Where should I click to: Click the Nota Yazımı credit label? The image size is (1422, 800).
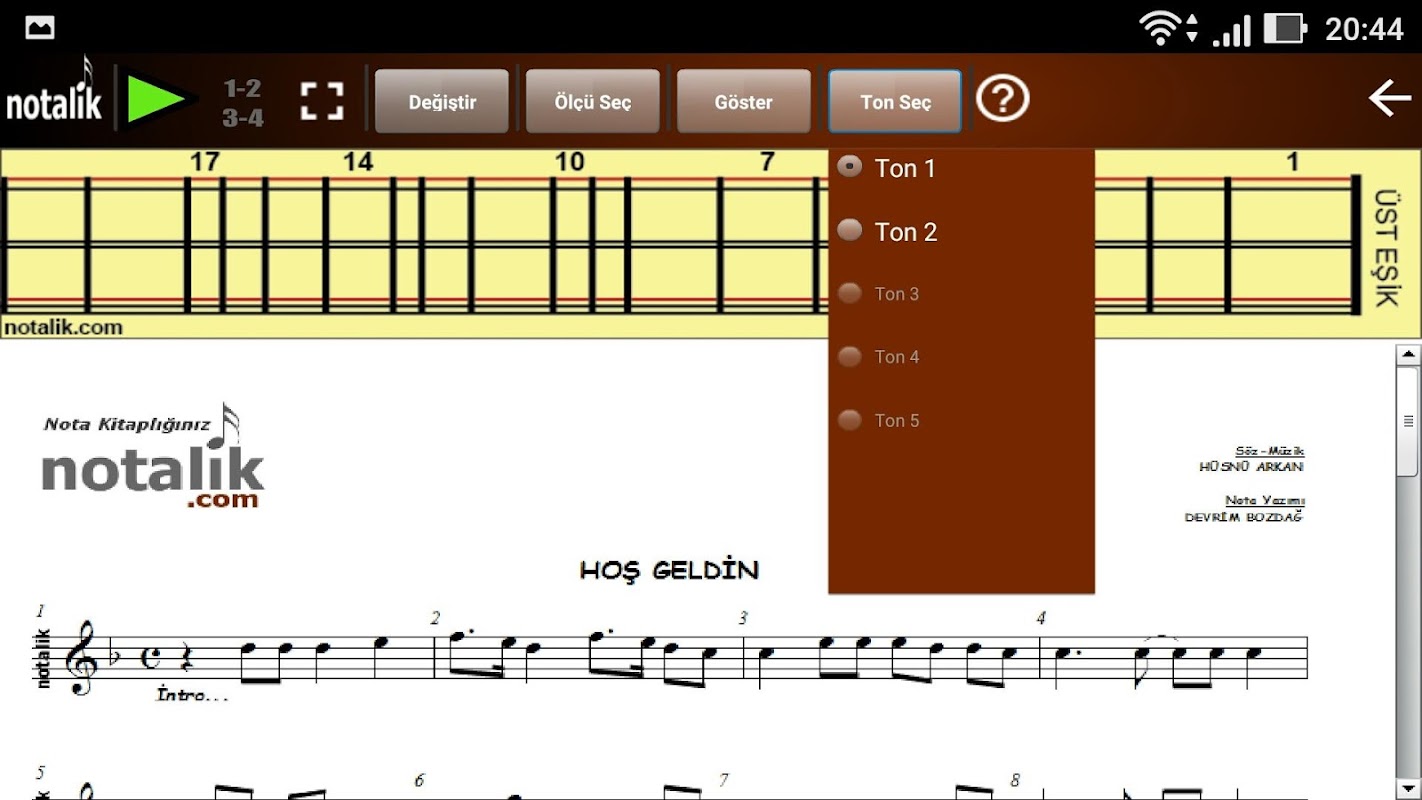(x=1265, y=501)
